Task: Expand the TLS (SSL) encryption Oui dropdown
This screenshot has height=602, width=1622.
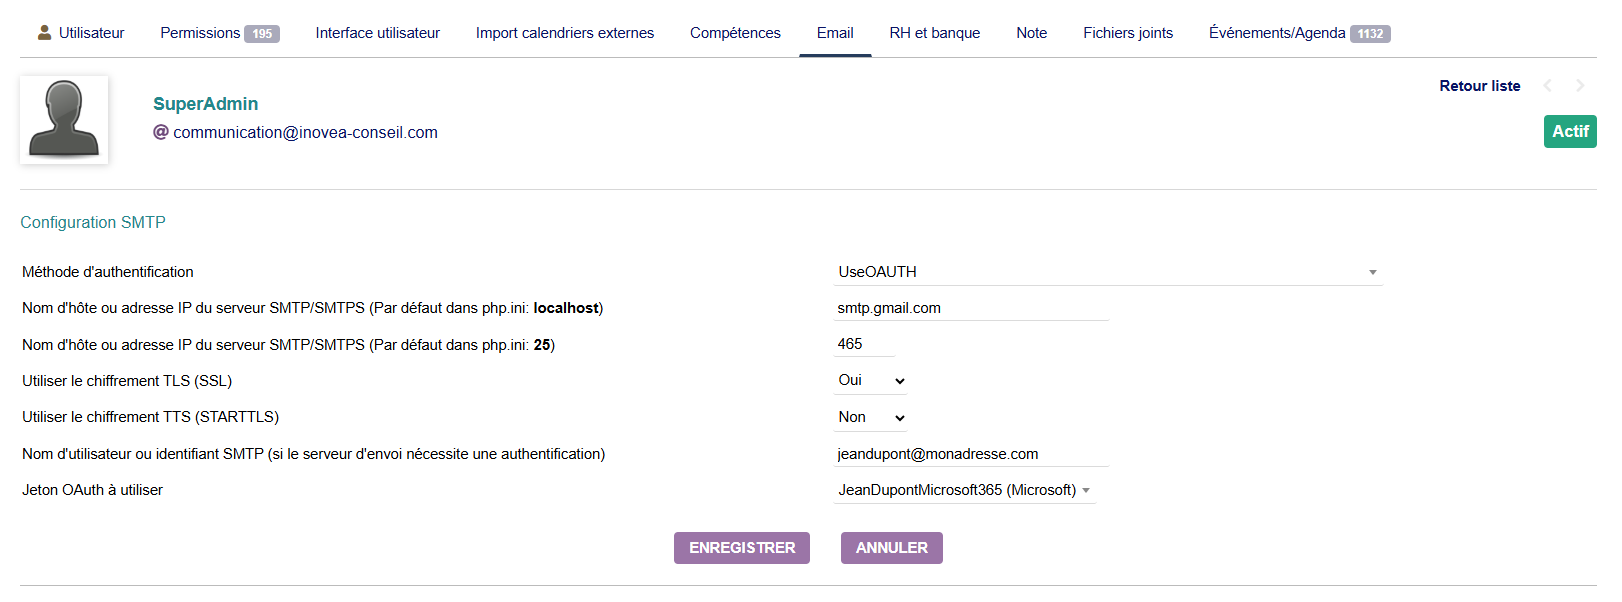Action: pyautogui.click(x=870, y=381)
